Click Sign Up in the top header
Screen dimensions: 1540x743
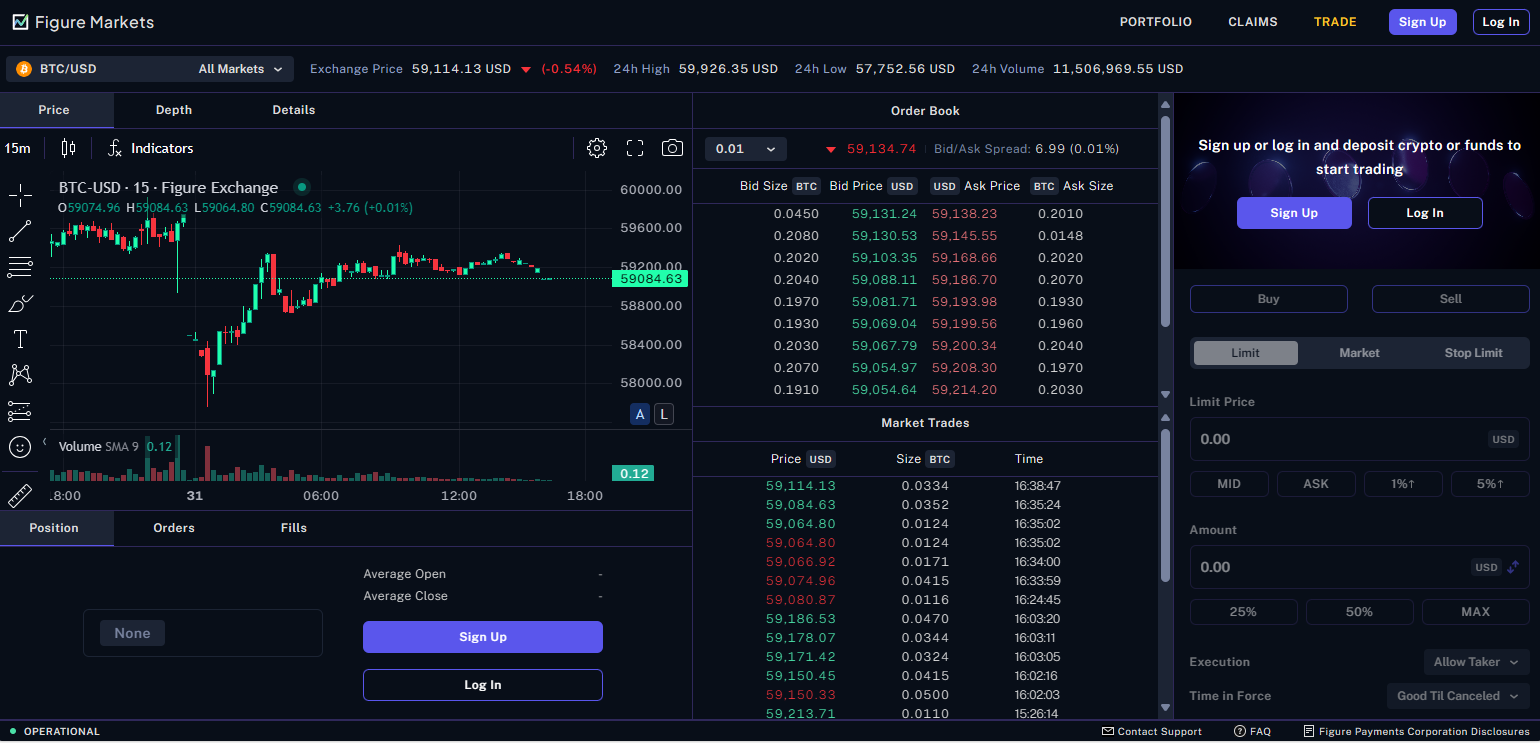tap(1422, 22)
